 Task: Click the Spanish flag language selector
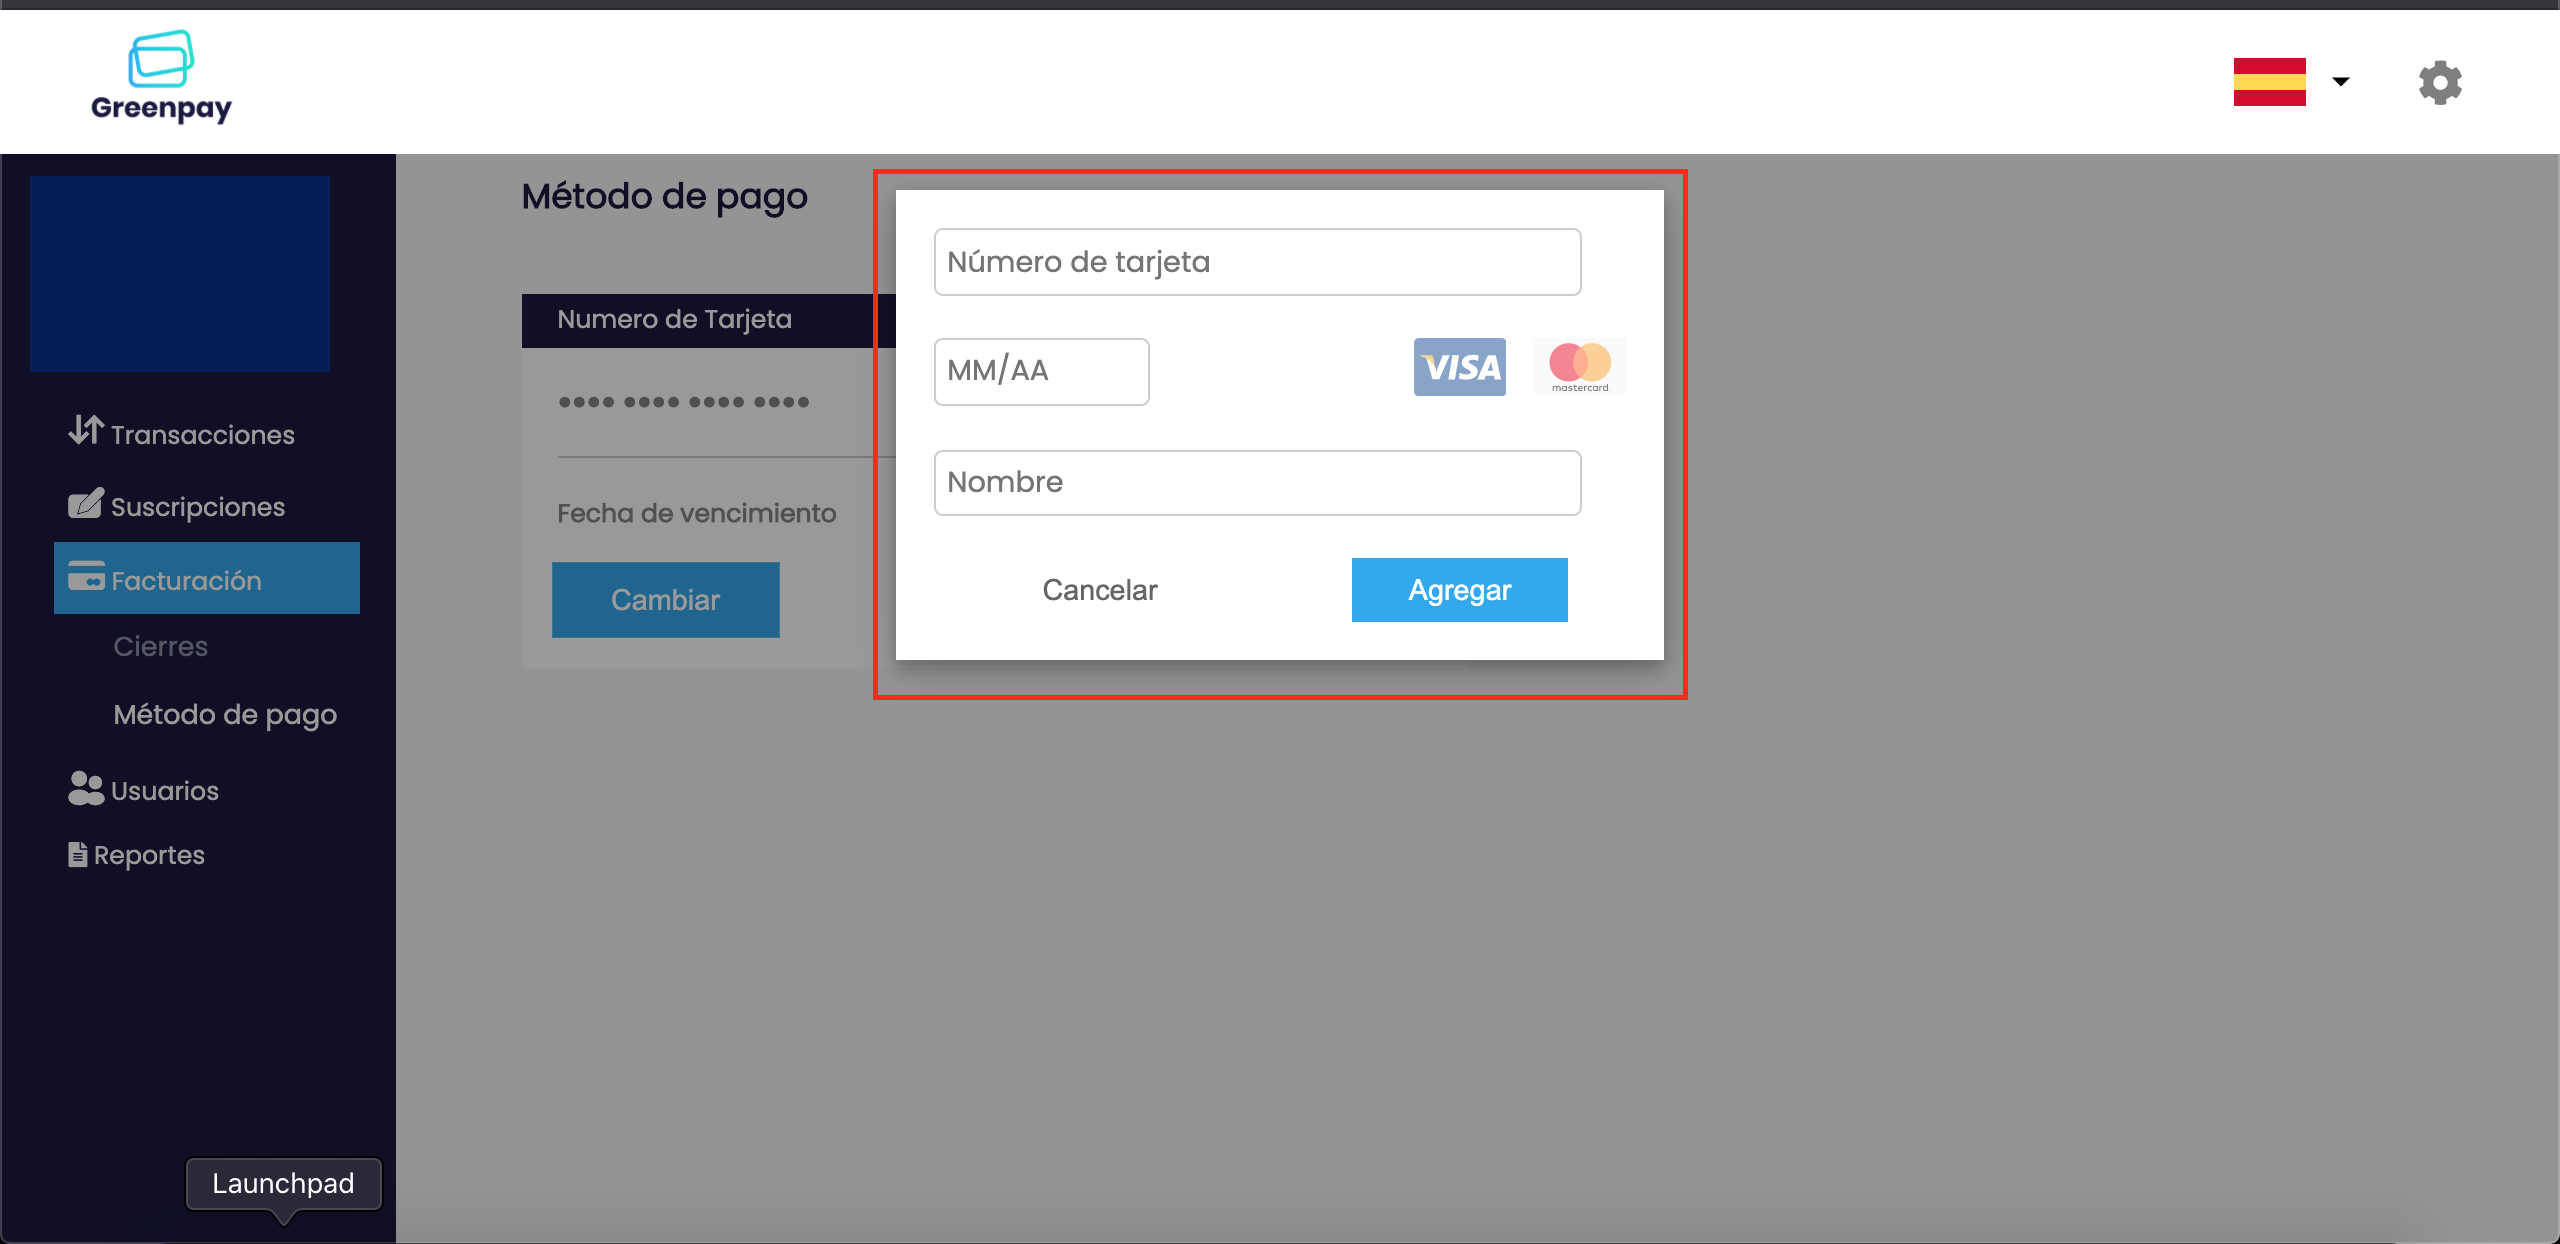click(x=2269, y=82)
